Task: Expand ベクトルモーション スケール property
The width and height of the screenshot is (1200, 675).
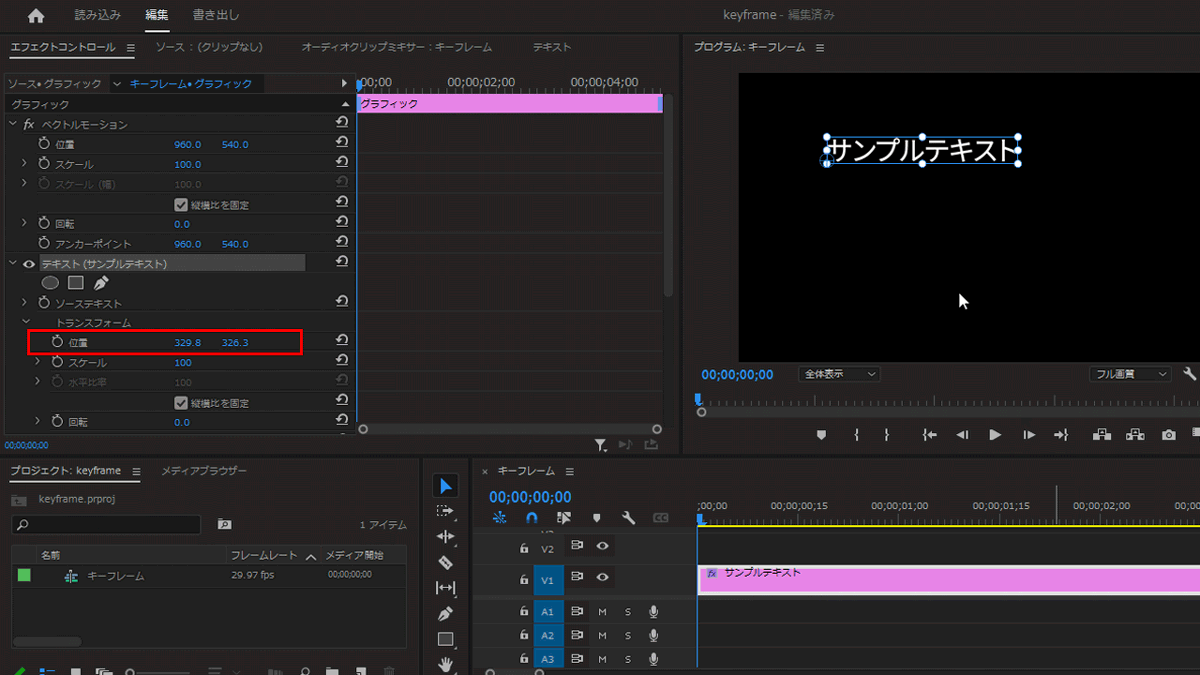Action: click(x=25, y=164)
